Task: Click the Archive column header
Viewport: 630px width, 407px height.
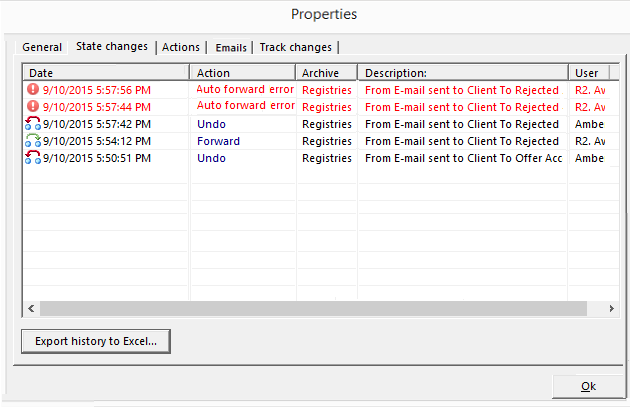Action: [326, 73]
